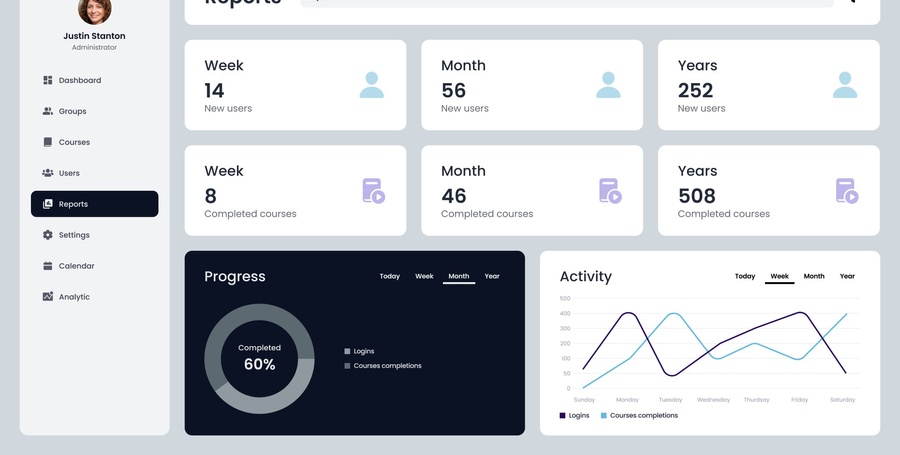Toggle Logins legend in Activity chart
This screenshot has height=455, width=900.
pos(574,415)
